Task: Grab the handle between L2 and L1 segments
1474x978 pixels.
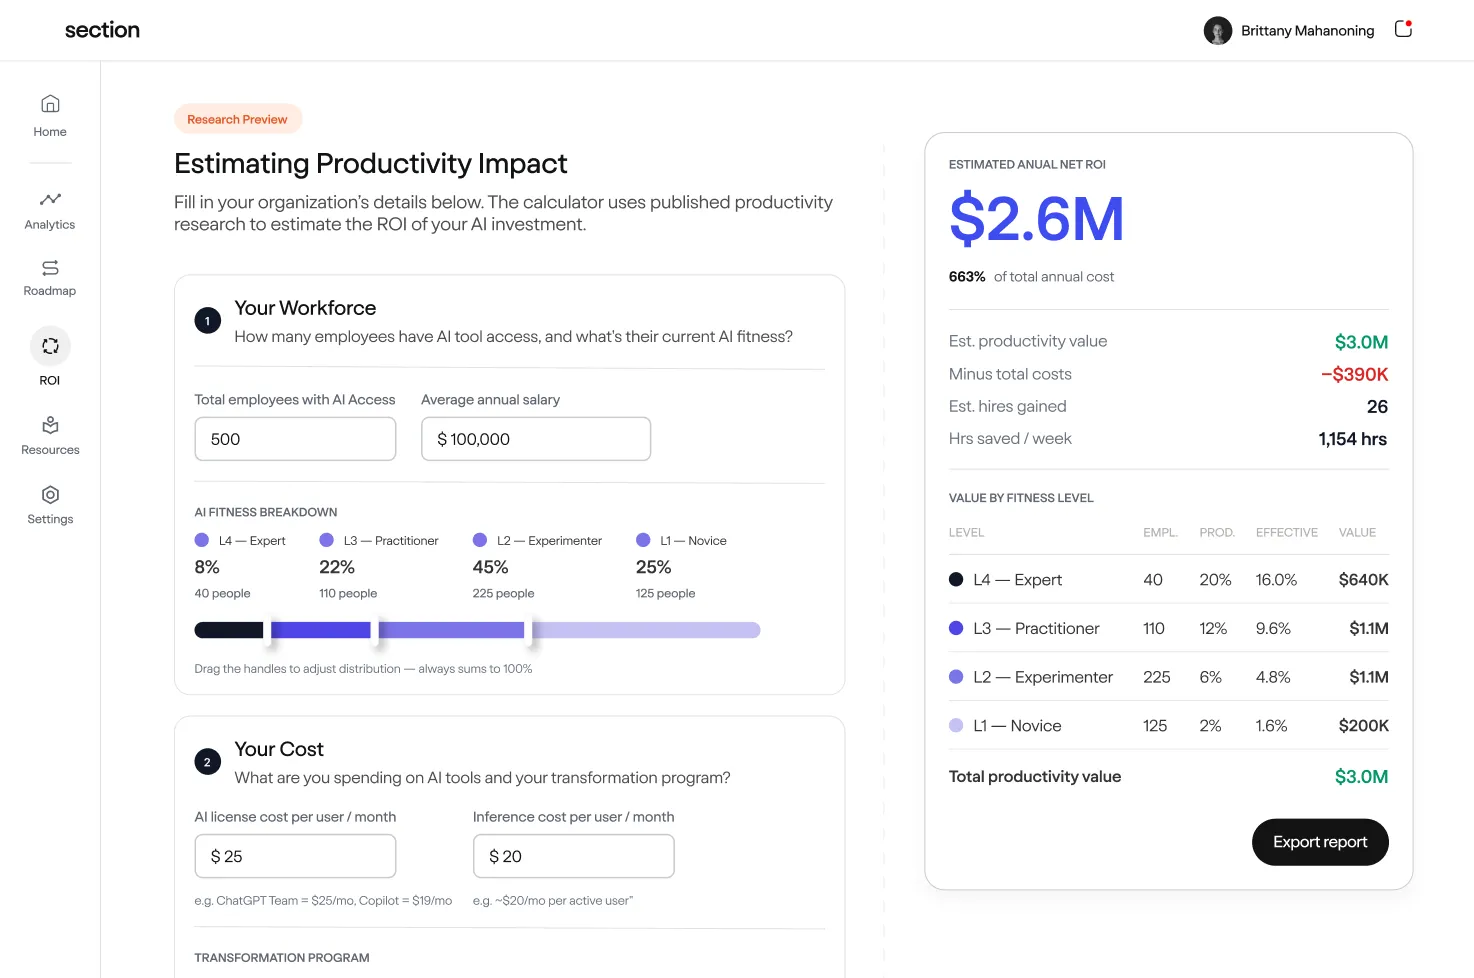Action: (x=529, y=630)
